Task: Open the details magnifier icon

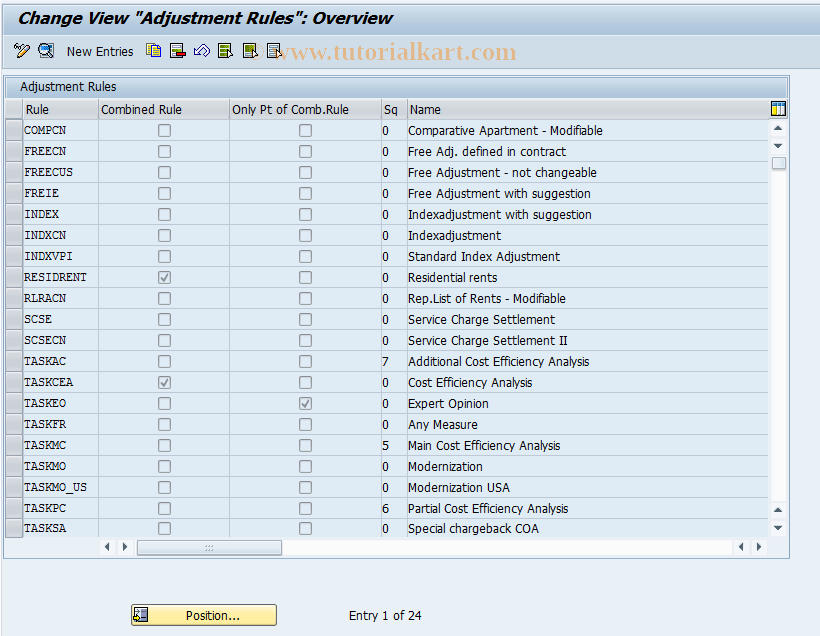Action: (46, 51)
